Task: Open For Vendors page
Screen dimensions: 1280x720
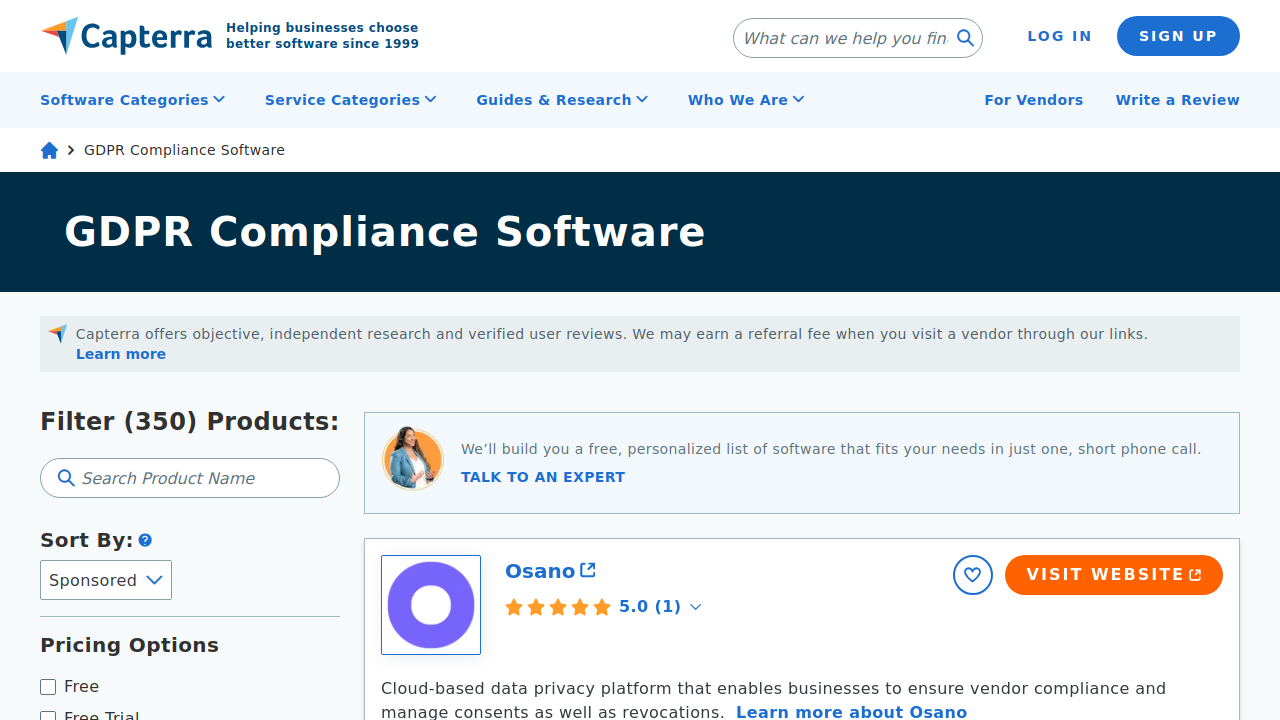Action: coord(1034,100)
